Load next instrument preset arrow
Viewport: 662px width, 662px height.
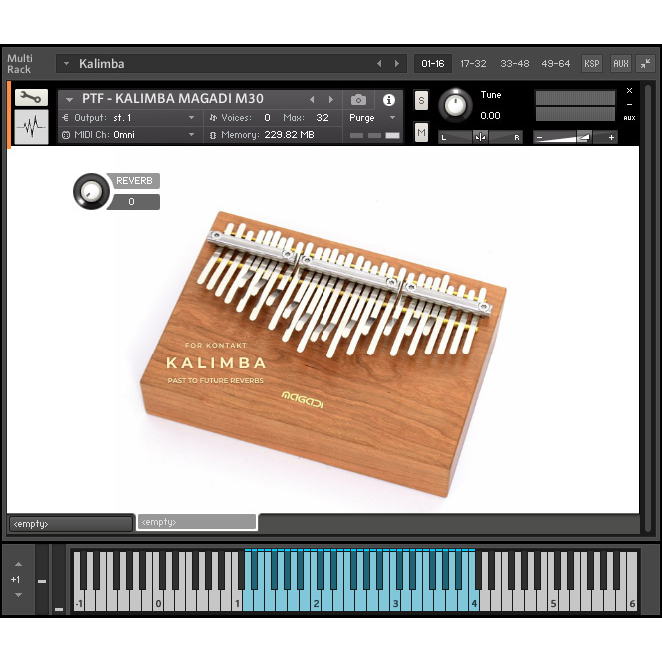tap(331, 100)
